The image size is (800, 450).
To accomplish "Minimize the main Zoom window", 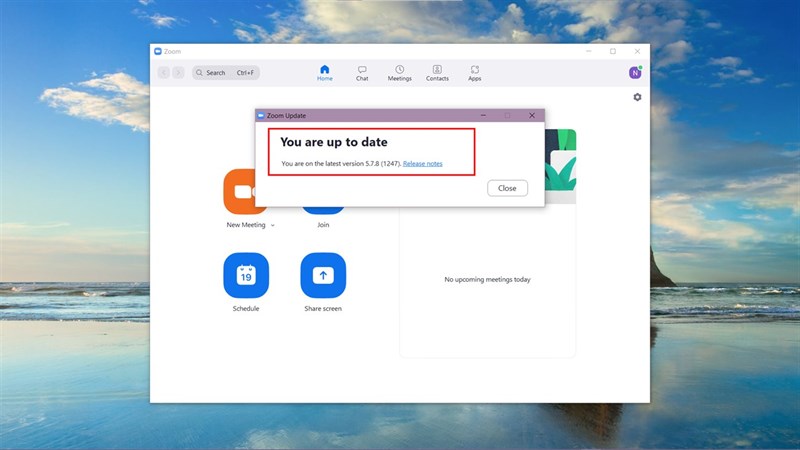I will tap(589, 51).
